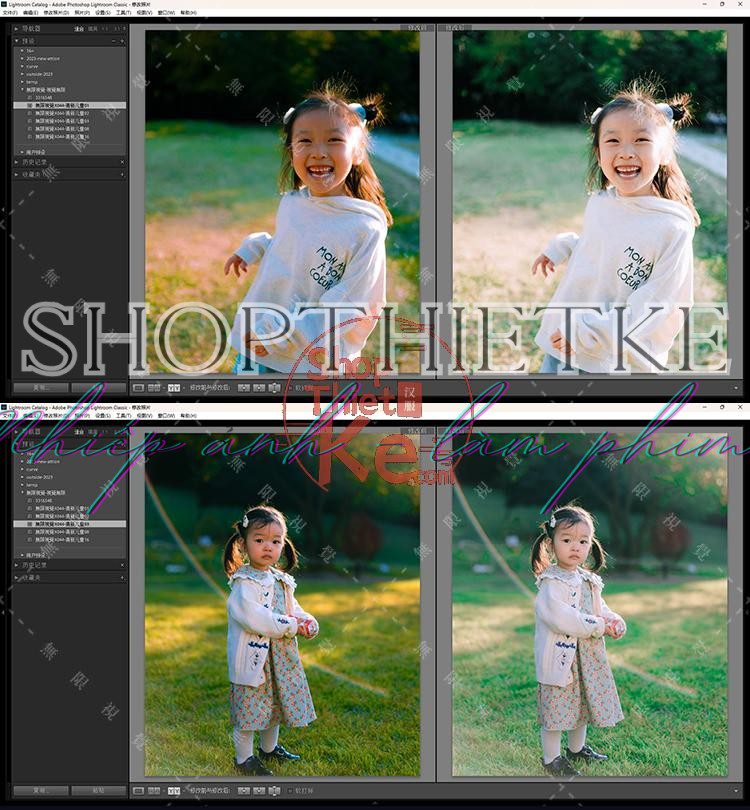This screenshot has width=750, height=810.
Task: Open 修改照片(D) menu in top Lightroom window
Action: (56, 12)
